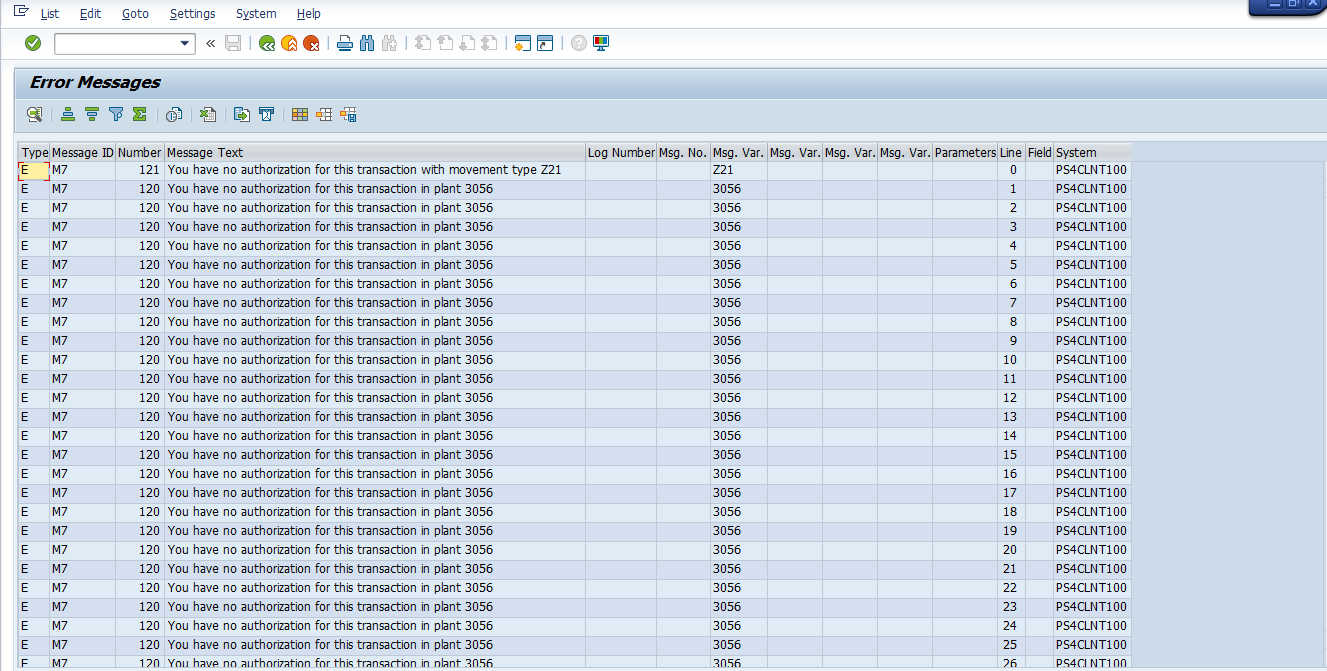Click the Message Text column header
1327x671 pixels.
[x=374, y=152]
